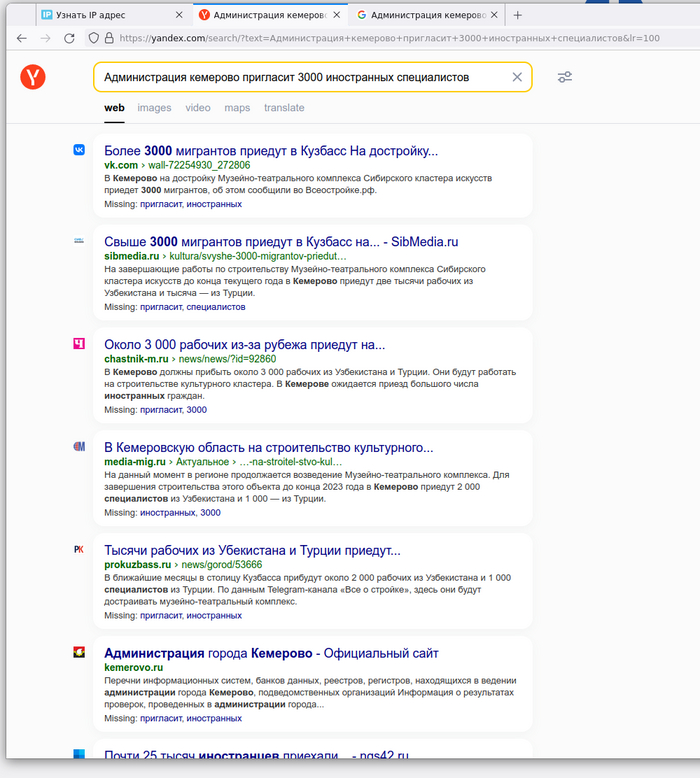Clear the search query with X icon
This screenshot has height=778, width=700.
coord(517,77)
